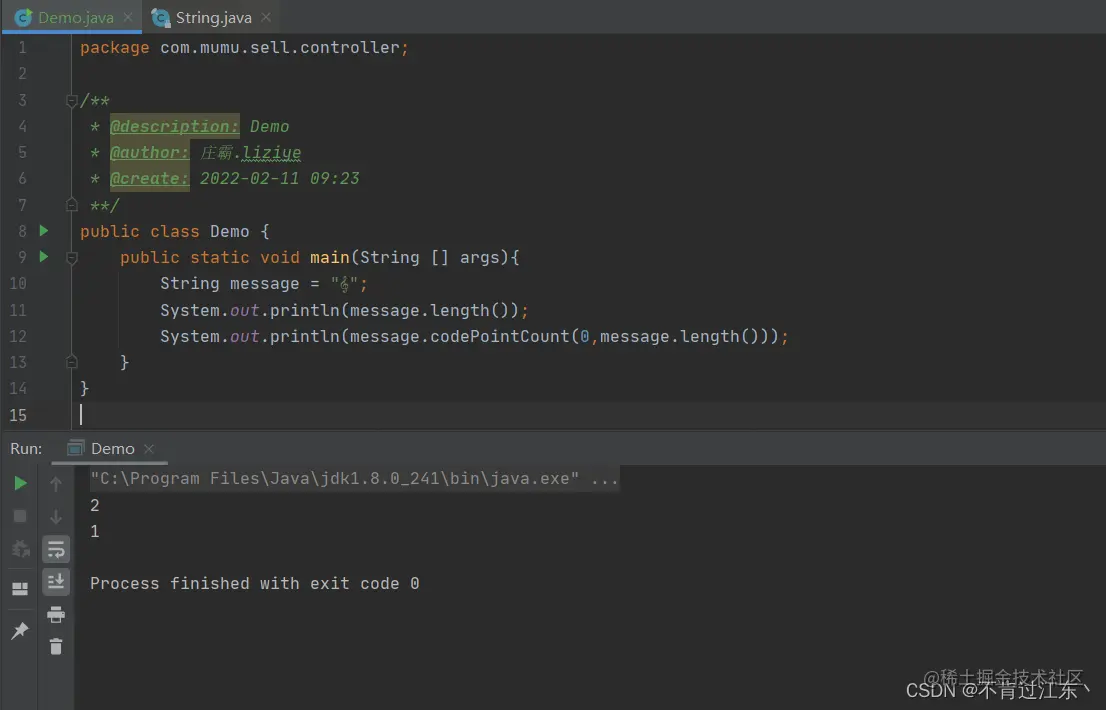Image resolution: width=1106 pixels, height=710 pixels.
Task: Close the String.java editor tab
Action: point(266,17)
